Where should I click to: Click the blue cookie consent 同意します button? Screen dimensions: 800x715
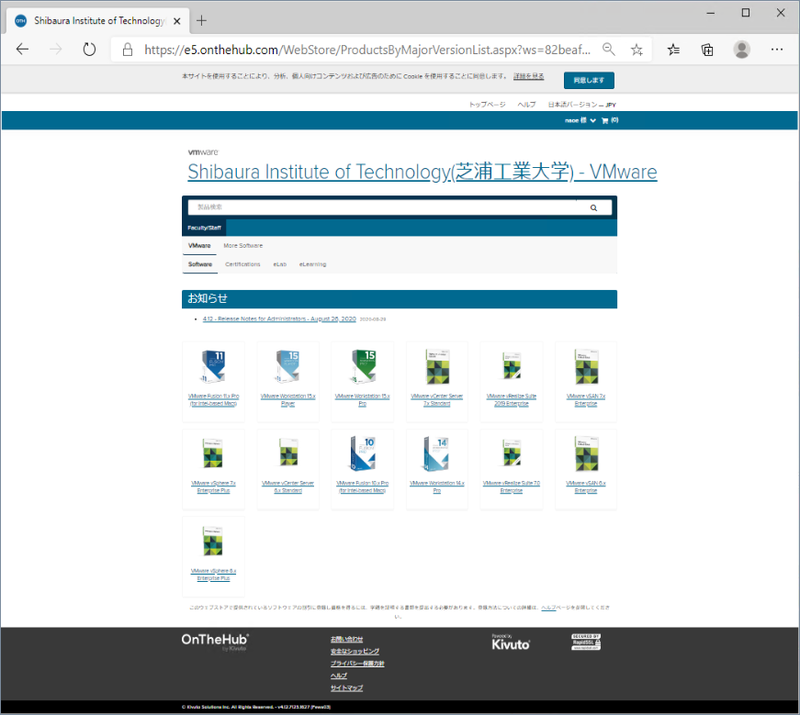(589, 80)
